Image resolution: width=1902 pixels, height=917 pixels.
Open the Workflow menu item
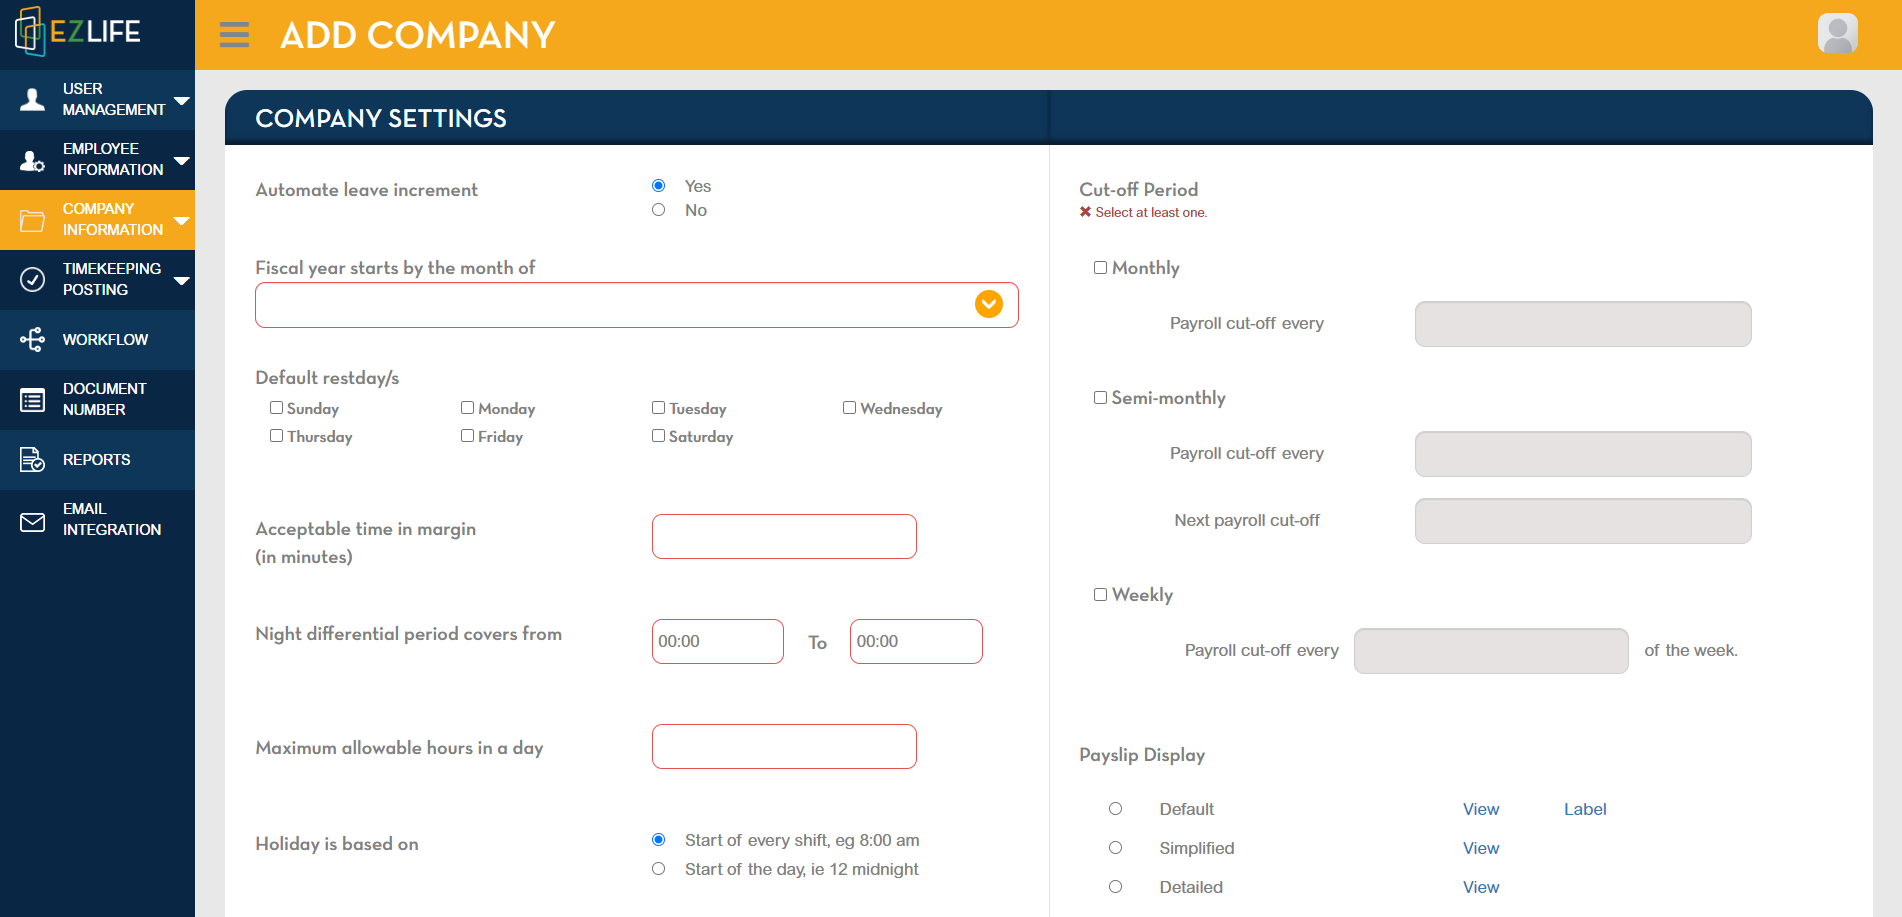(x=97, y=340)
